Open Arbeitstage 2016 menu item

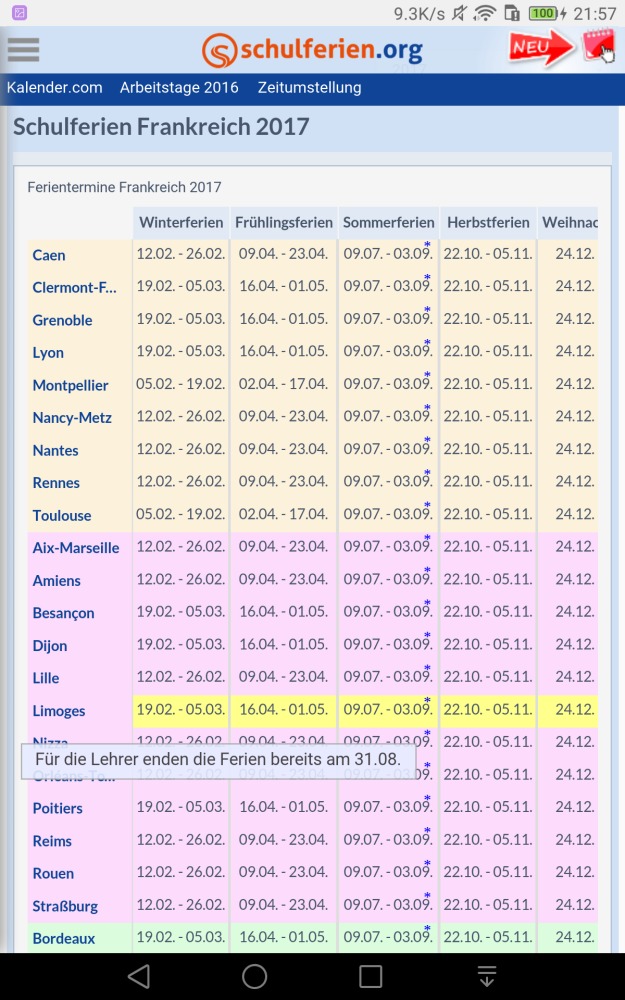tap(179, 87)
